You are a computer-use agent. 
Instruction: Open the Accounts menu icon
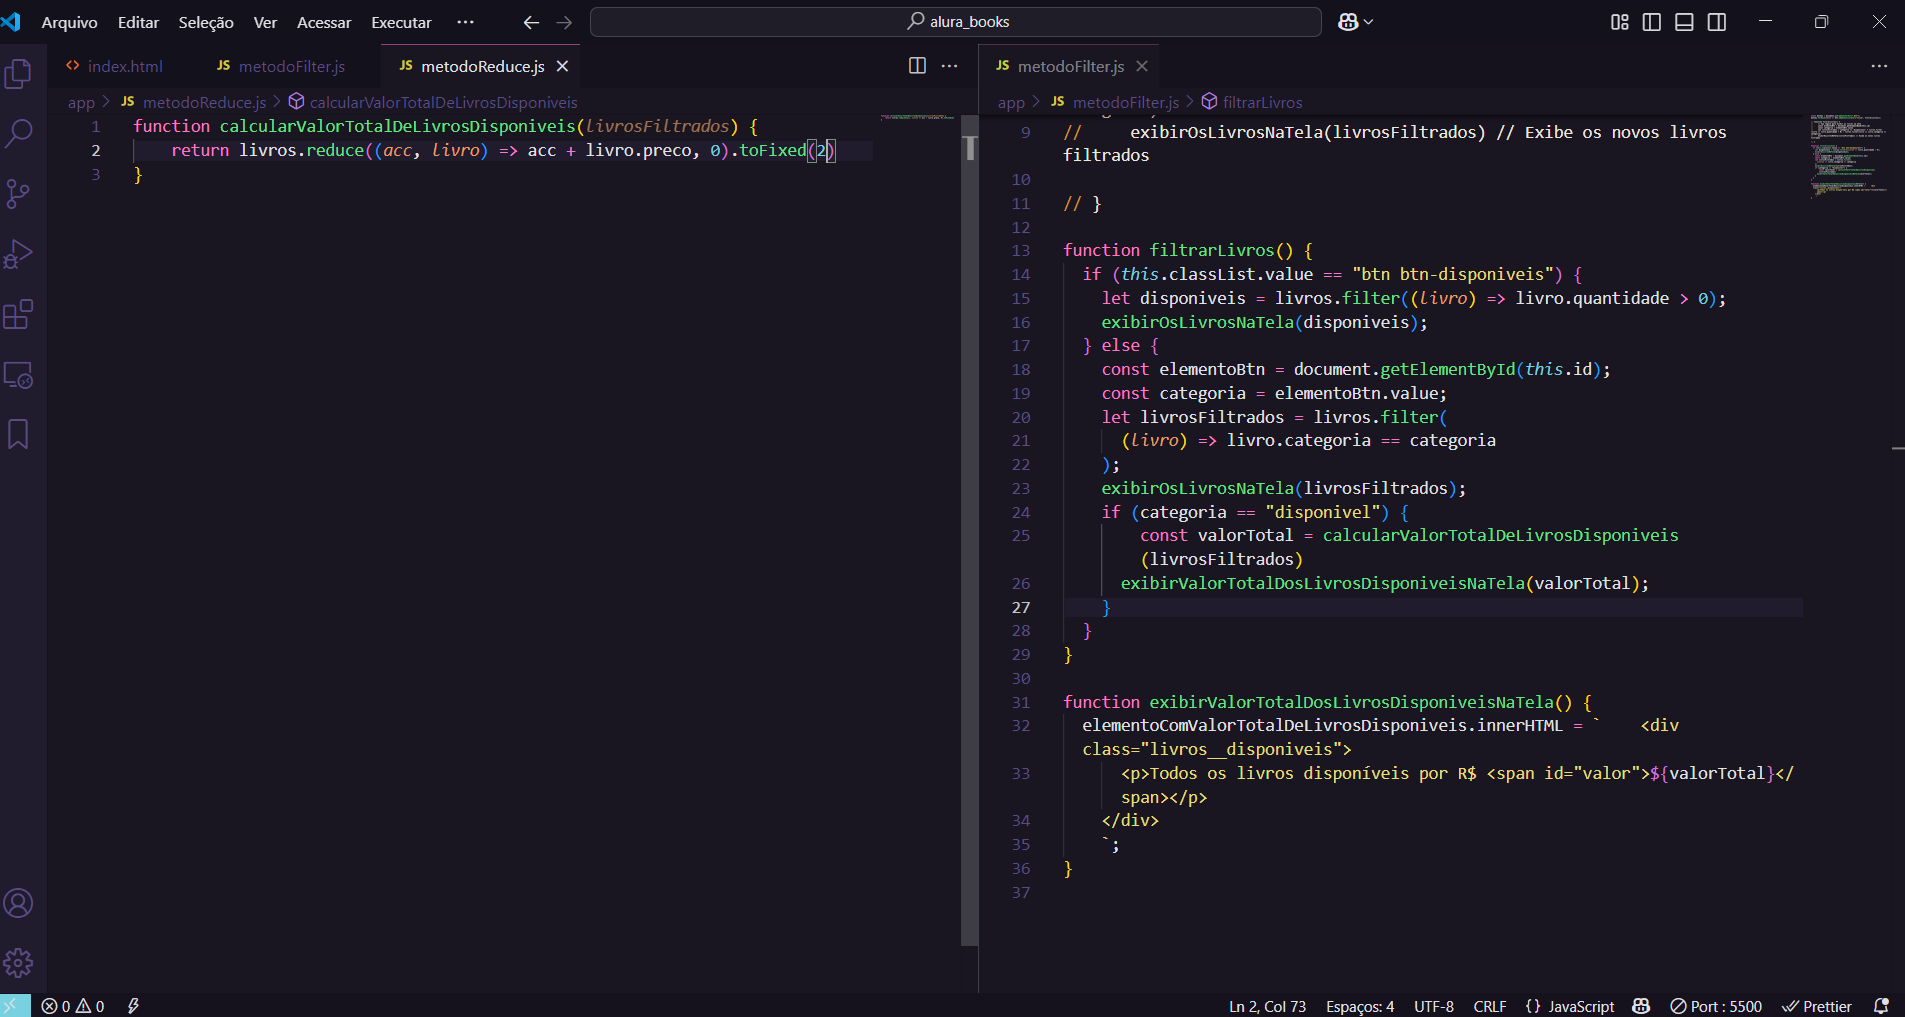pyautogui.click(x=19, y=903)
